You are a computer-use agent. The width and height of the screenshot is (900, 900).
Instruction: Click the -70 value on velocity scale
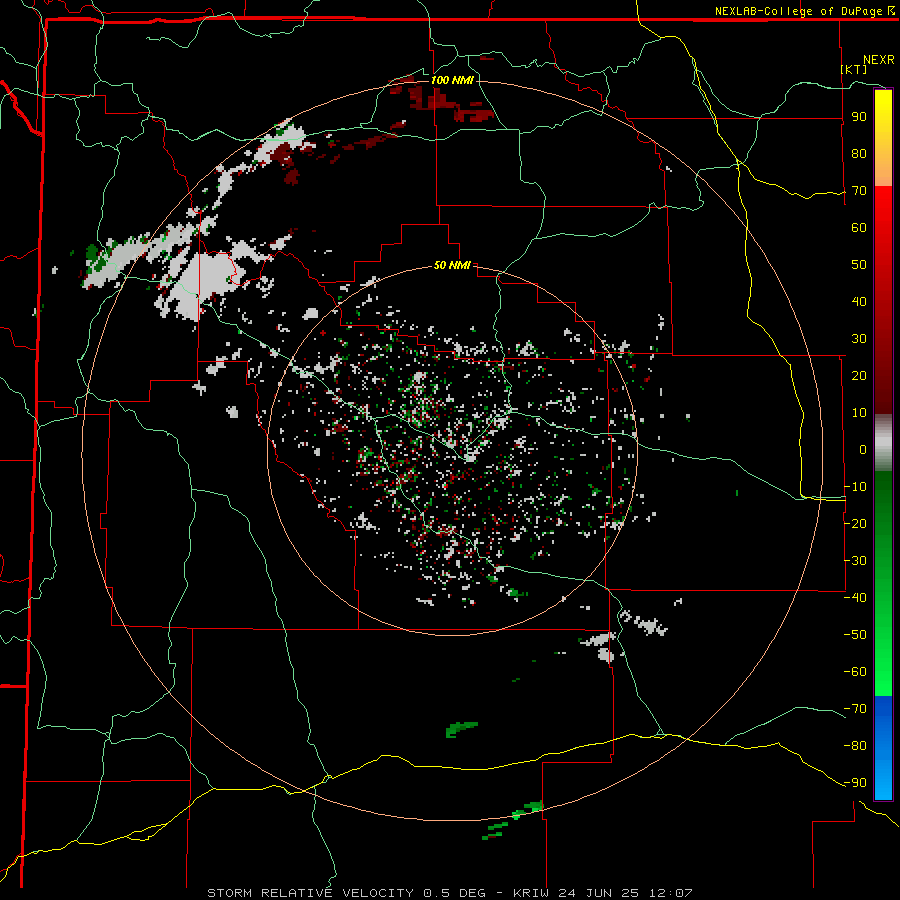[x=855, y=709]
